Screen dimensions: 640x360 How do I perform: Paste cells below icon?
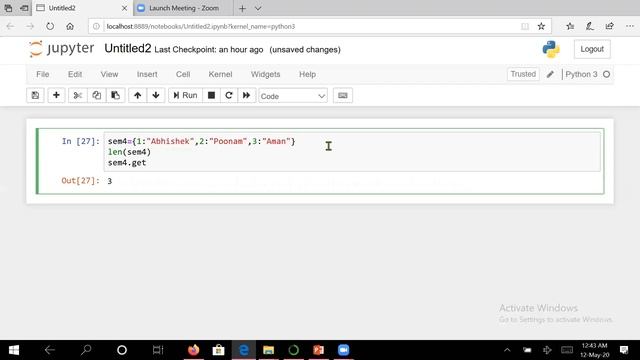pyautogui.click(x=116, y=96)
